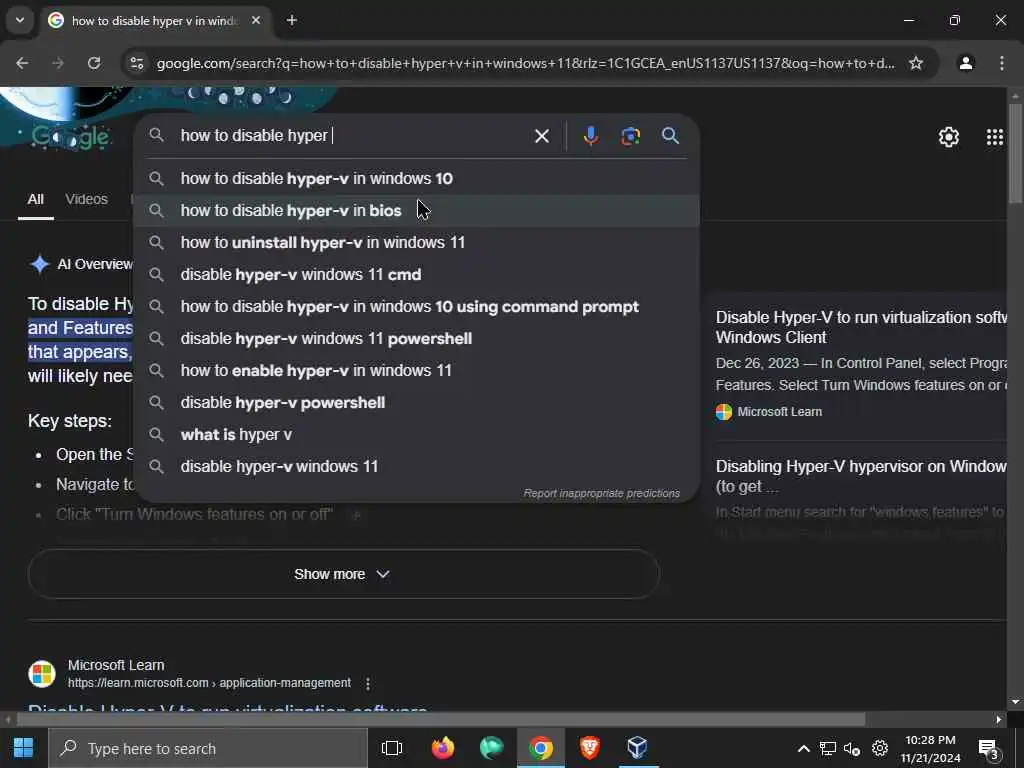
Task: Open Google quick settings gear icon
Action: pos(948,136)
